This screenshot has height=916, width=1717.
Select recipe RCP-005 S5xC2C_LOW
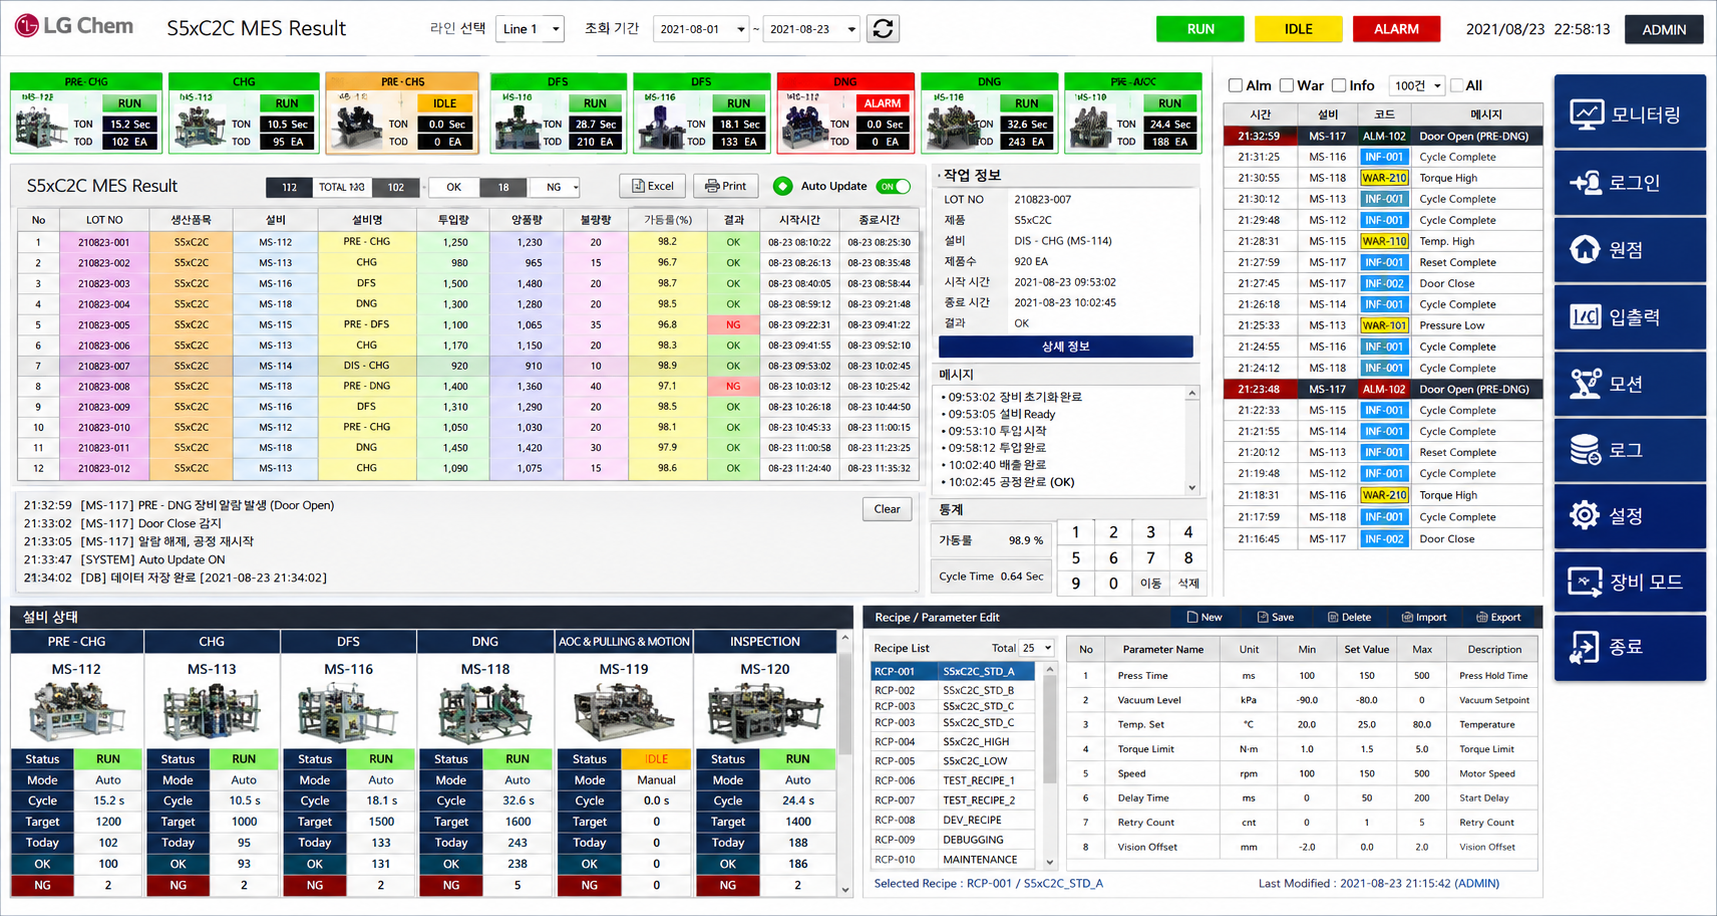pos(954,761)
